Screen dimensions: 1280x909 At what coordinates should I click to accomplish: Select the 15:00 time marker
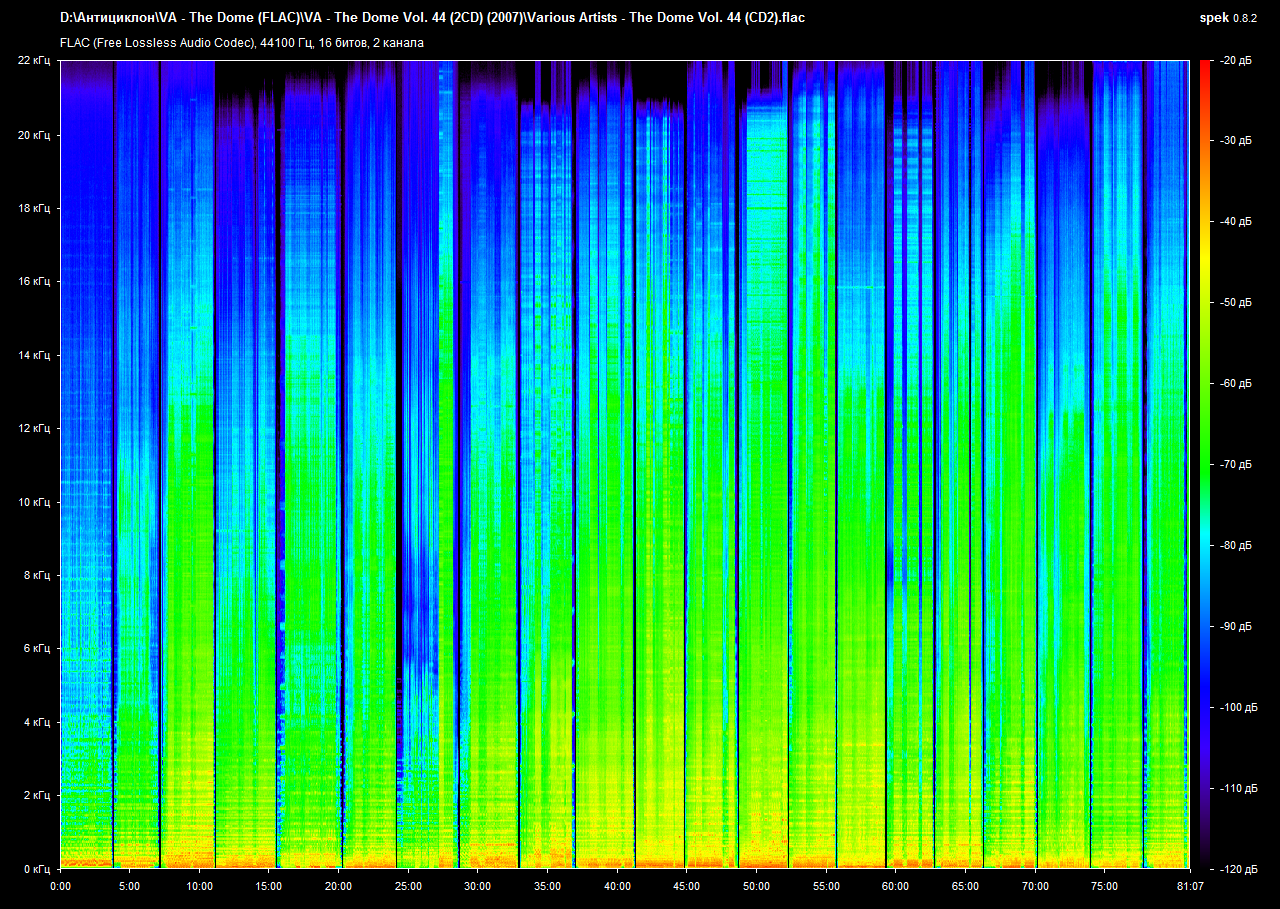tap(269, 886)
